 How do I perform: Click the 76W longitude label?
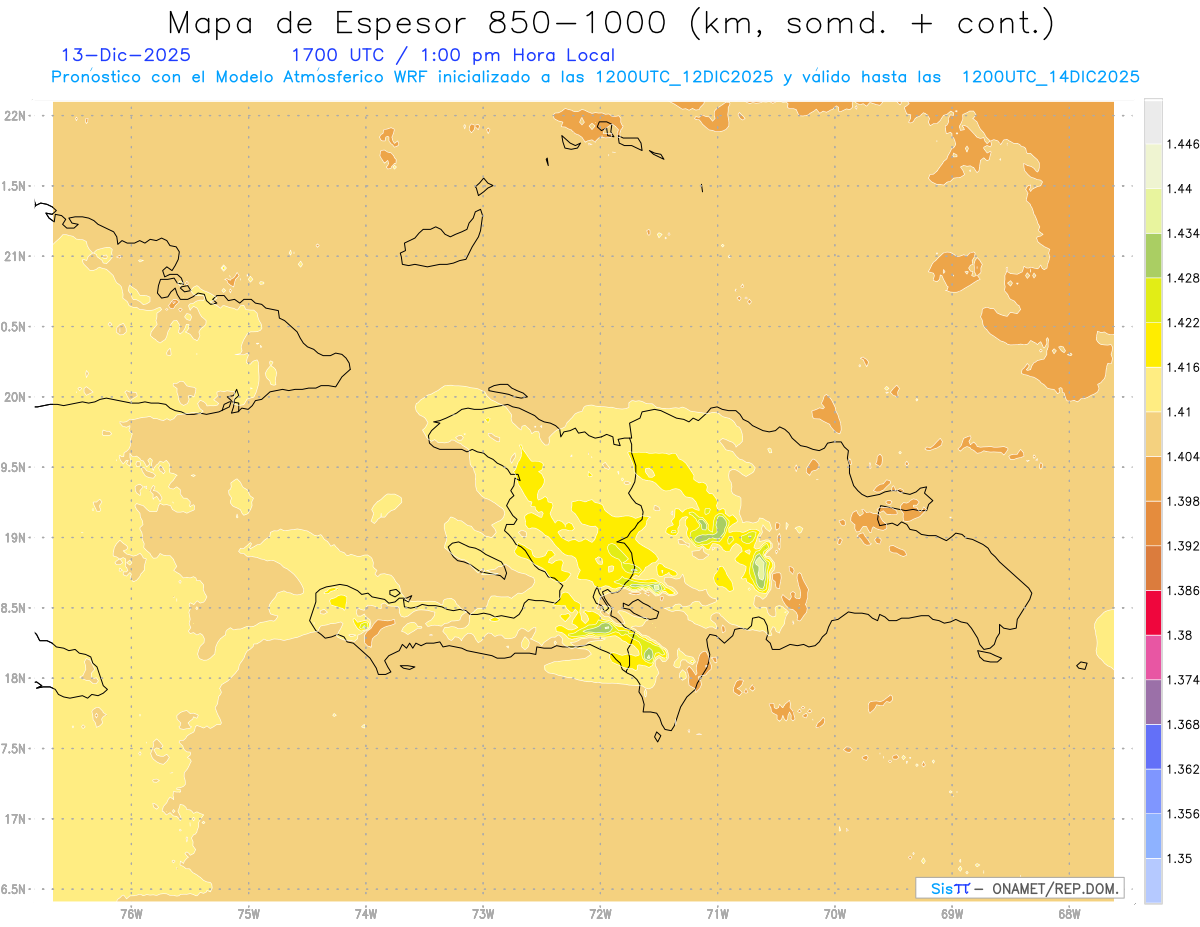click(131, 913)
